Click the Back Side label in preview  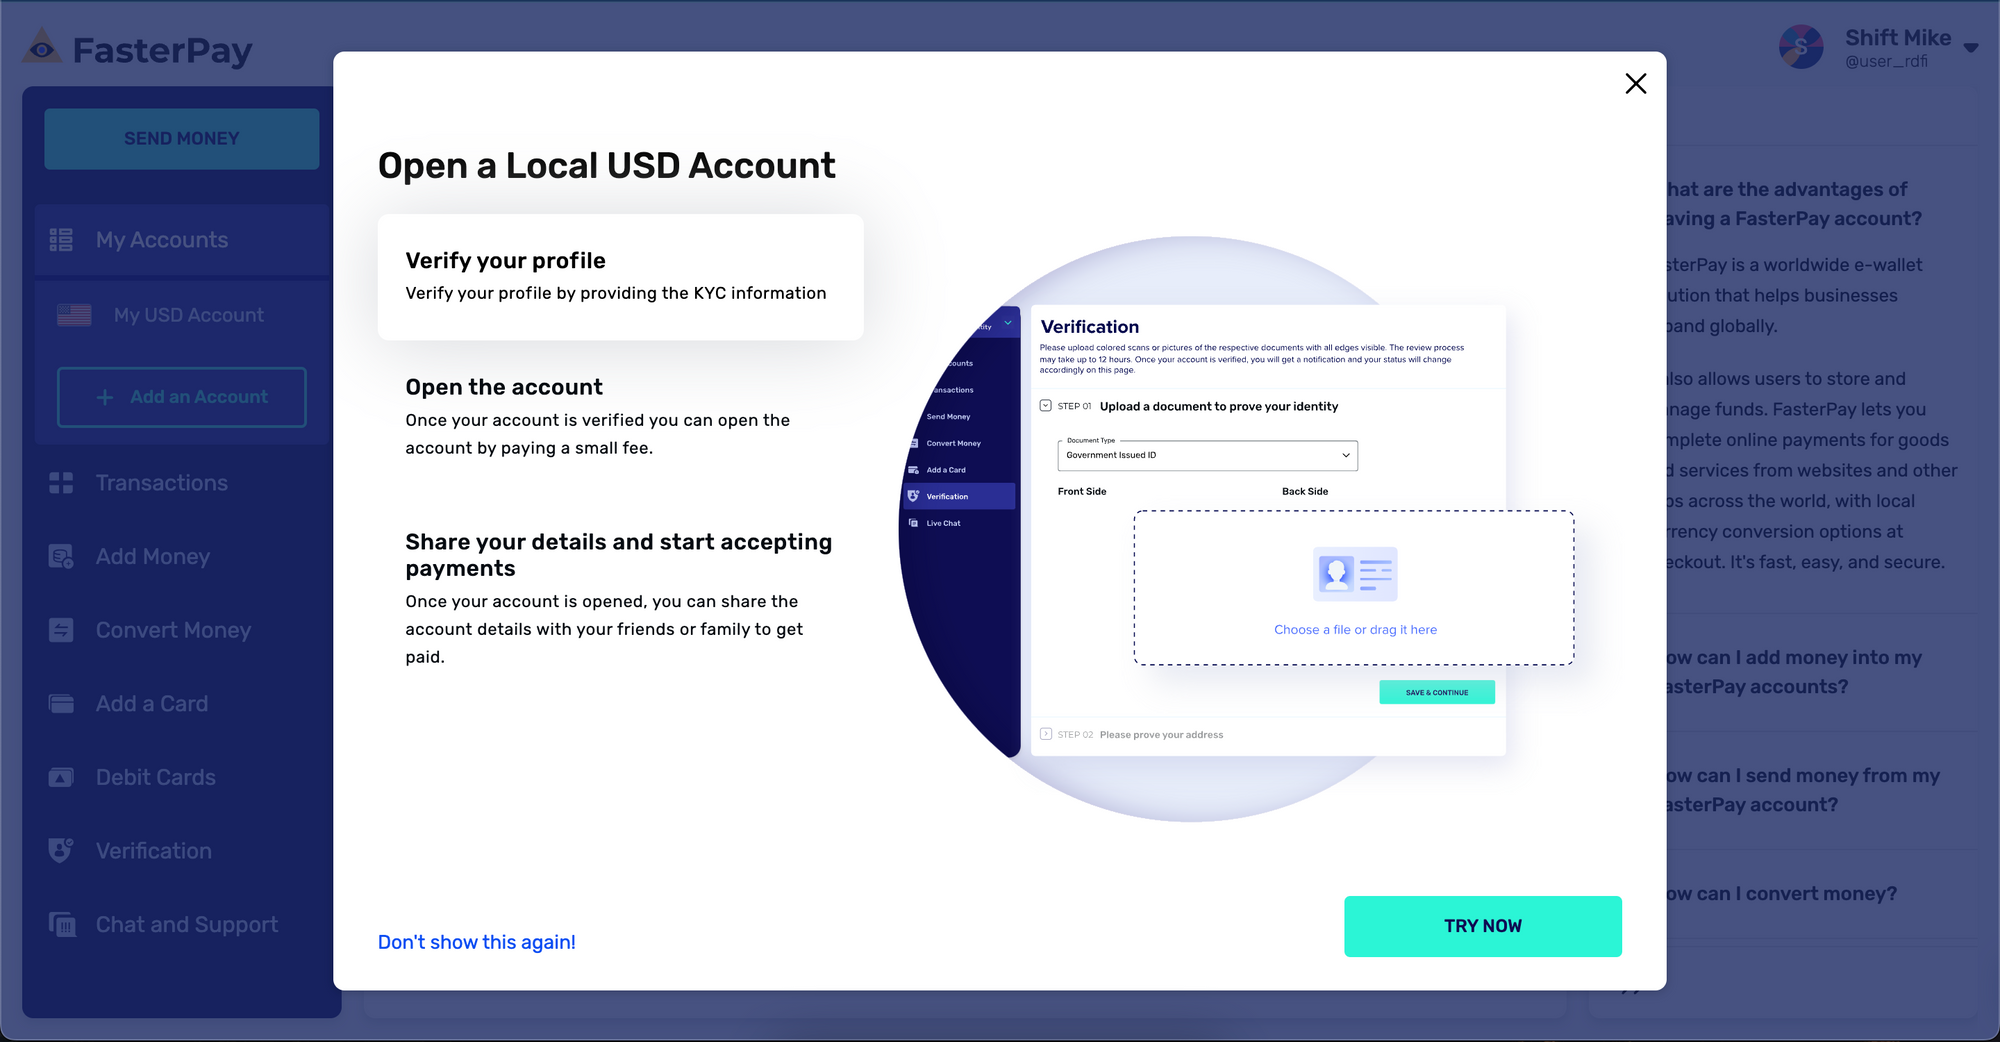pos(1305,492)
